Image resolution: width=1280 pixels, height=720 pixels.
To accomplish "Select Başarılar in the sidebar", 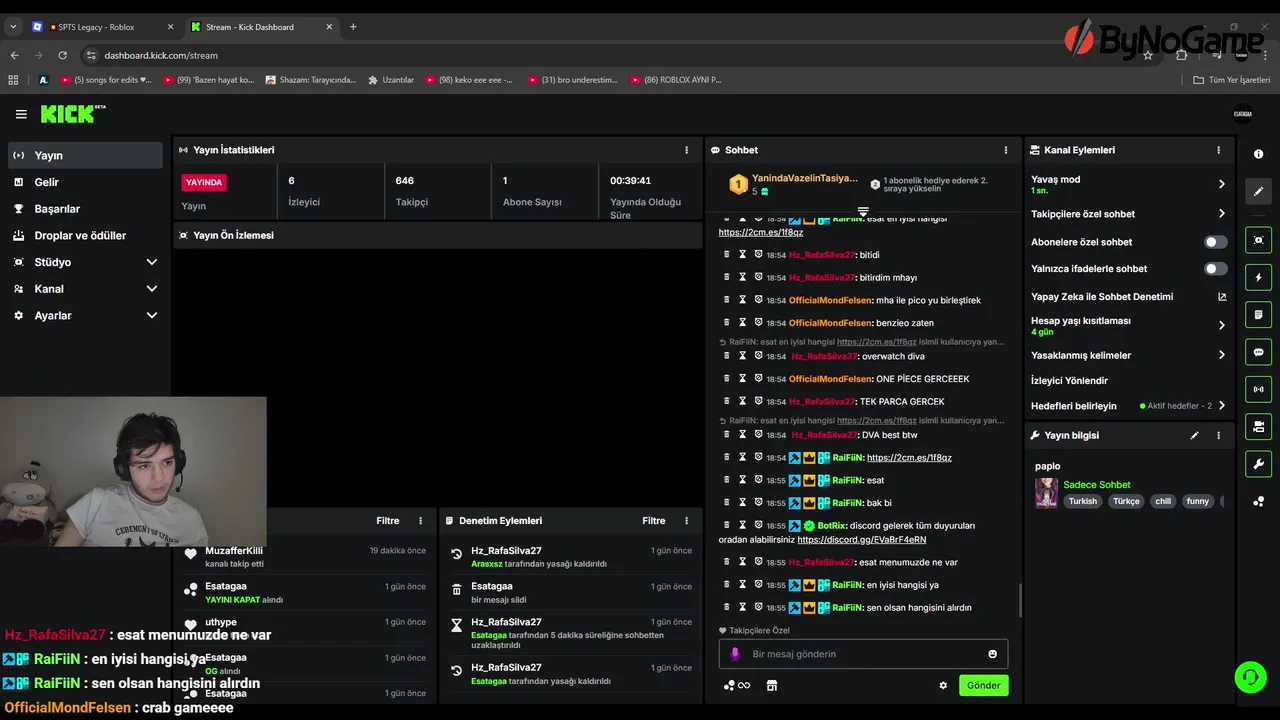I will [x=85, y=209].
